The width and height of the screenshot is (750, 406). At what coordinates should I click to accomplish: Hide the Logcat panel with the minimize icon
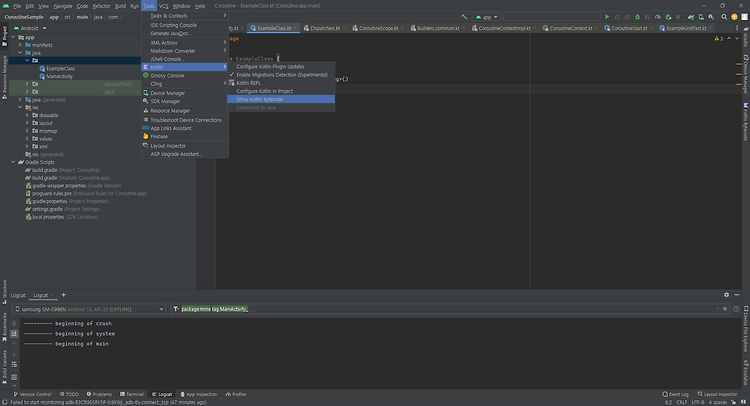coord(737,295)
